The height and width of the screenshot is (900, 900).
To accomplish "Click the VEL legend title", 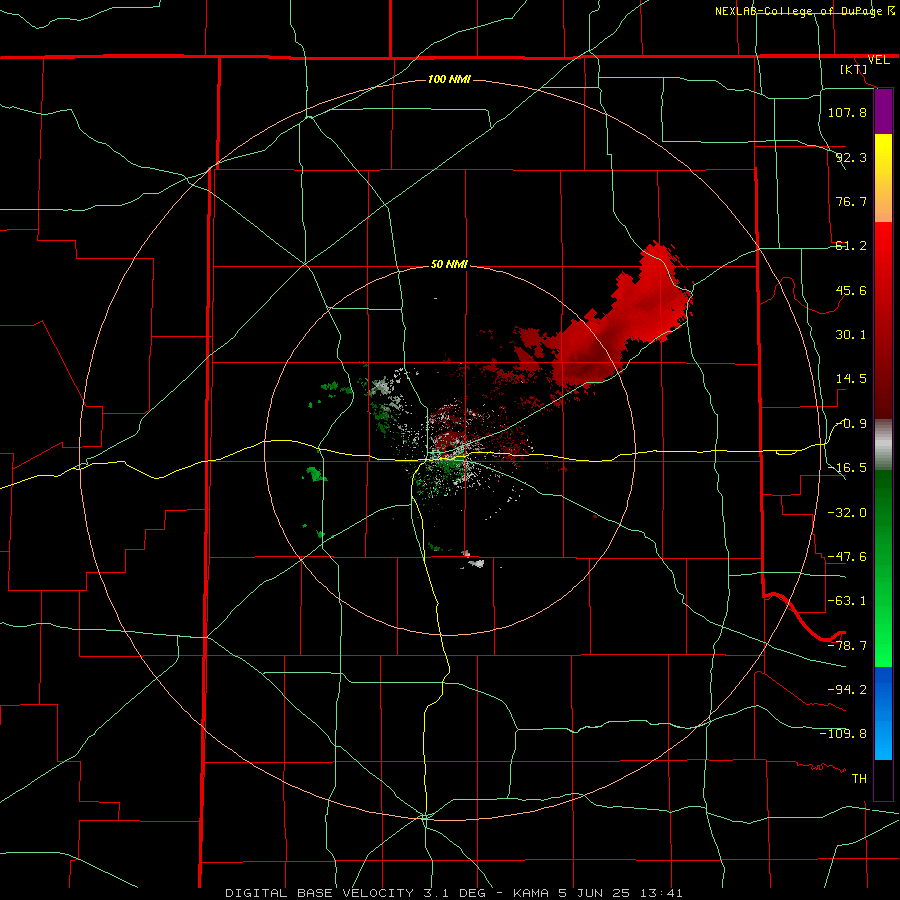I will (878, 60).
